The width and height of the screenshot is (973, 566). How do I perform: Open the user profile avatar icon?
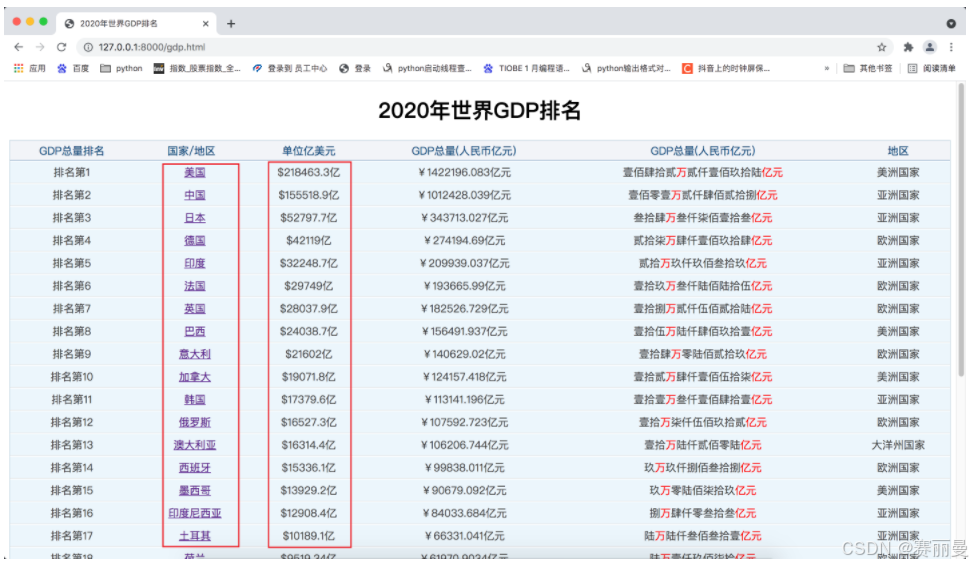point(930,47)
